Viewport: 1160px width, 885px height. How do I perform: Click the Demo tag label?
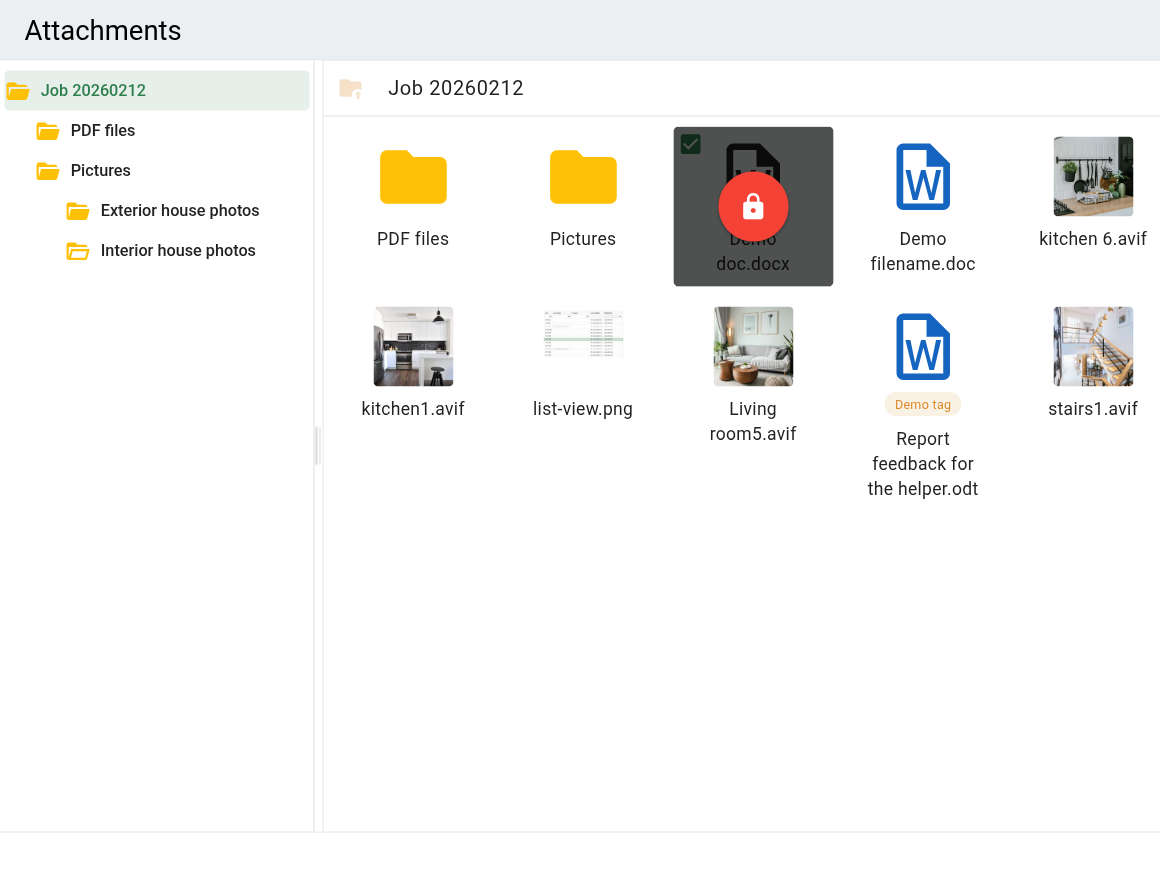tap(923, 405)
